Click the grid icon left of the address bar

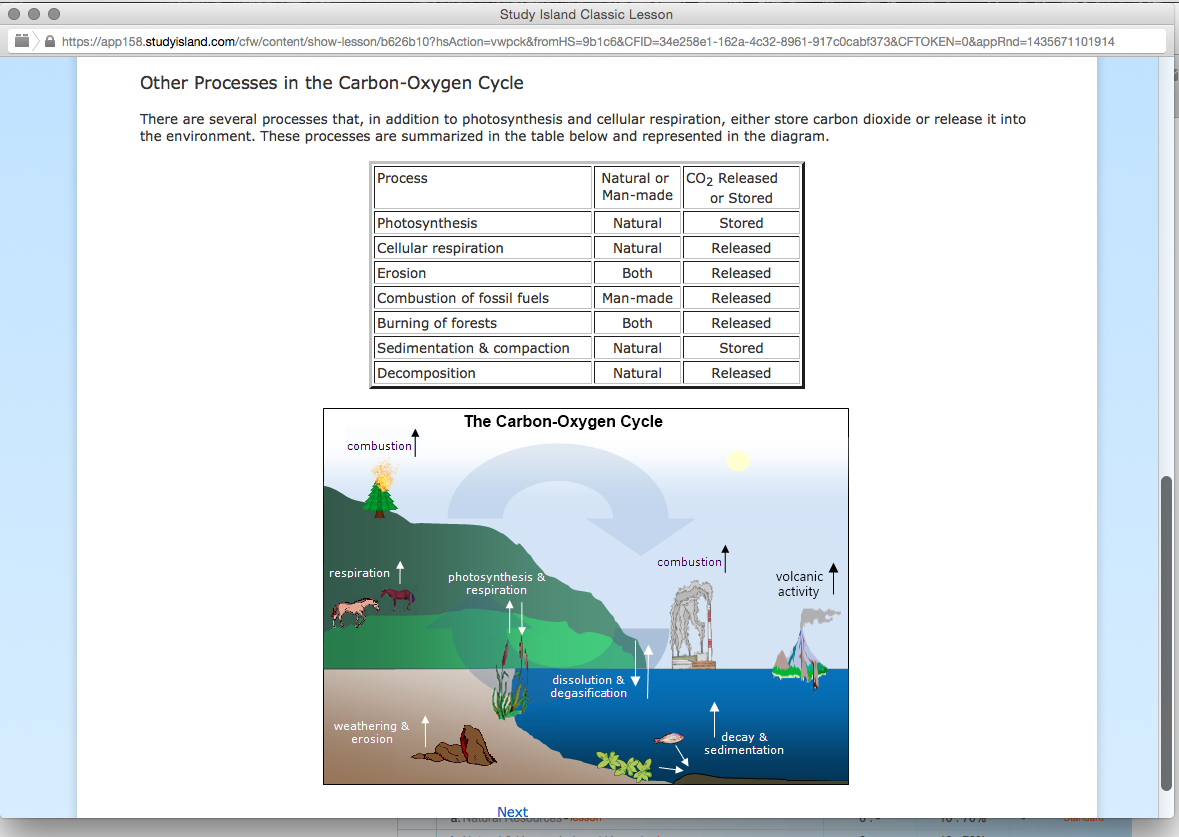(x=22, y=41)
